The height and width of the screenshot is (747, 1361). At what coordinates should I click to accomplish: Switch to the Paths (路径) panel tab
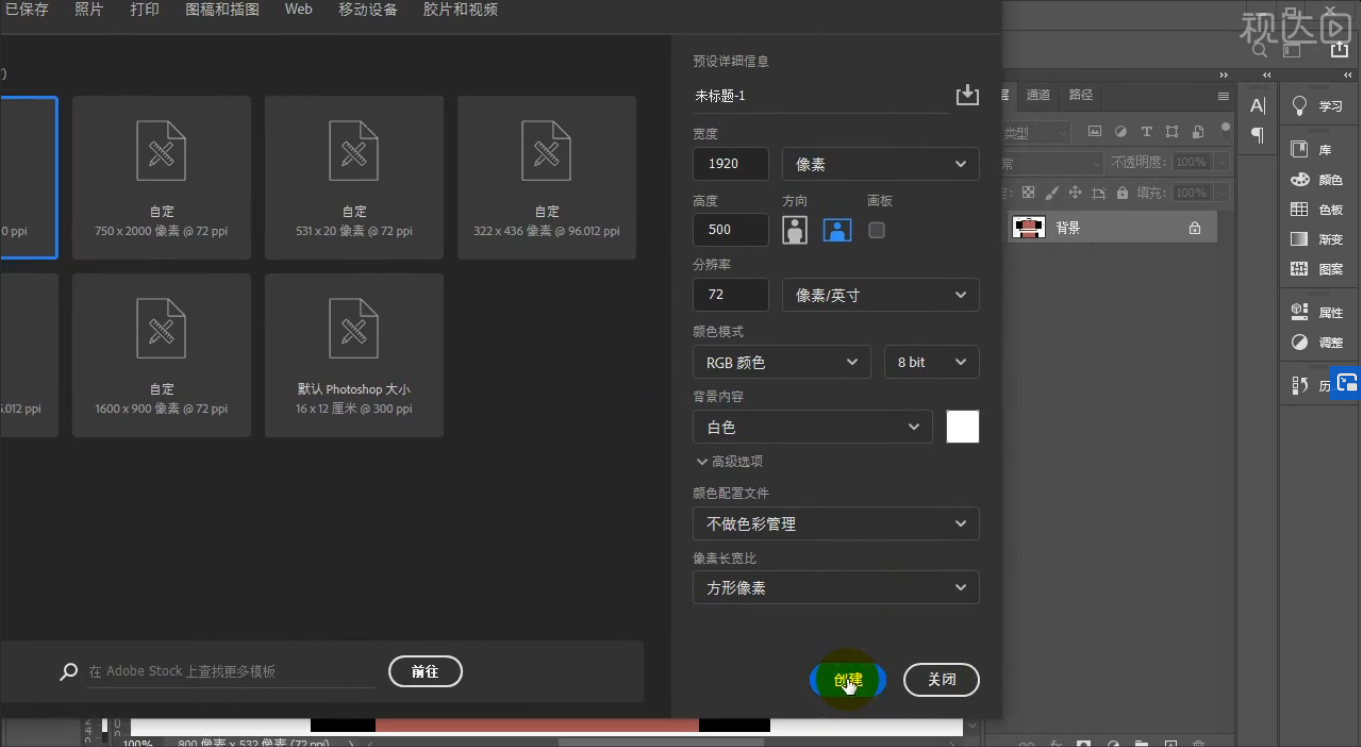(1081, 95)
